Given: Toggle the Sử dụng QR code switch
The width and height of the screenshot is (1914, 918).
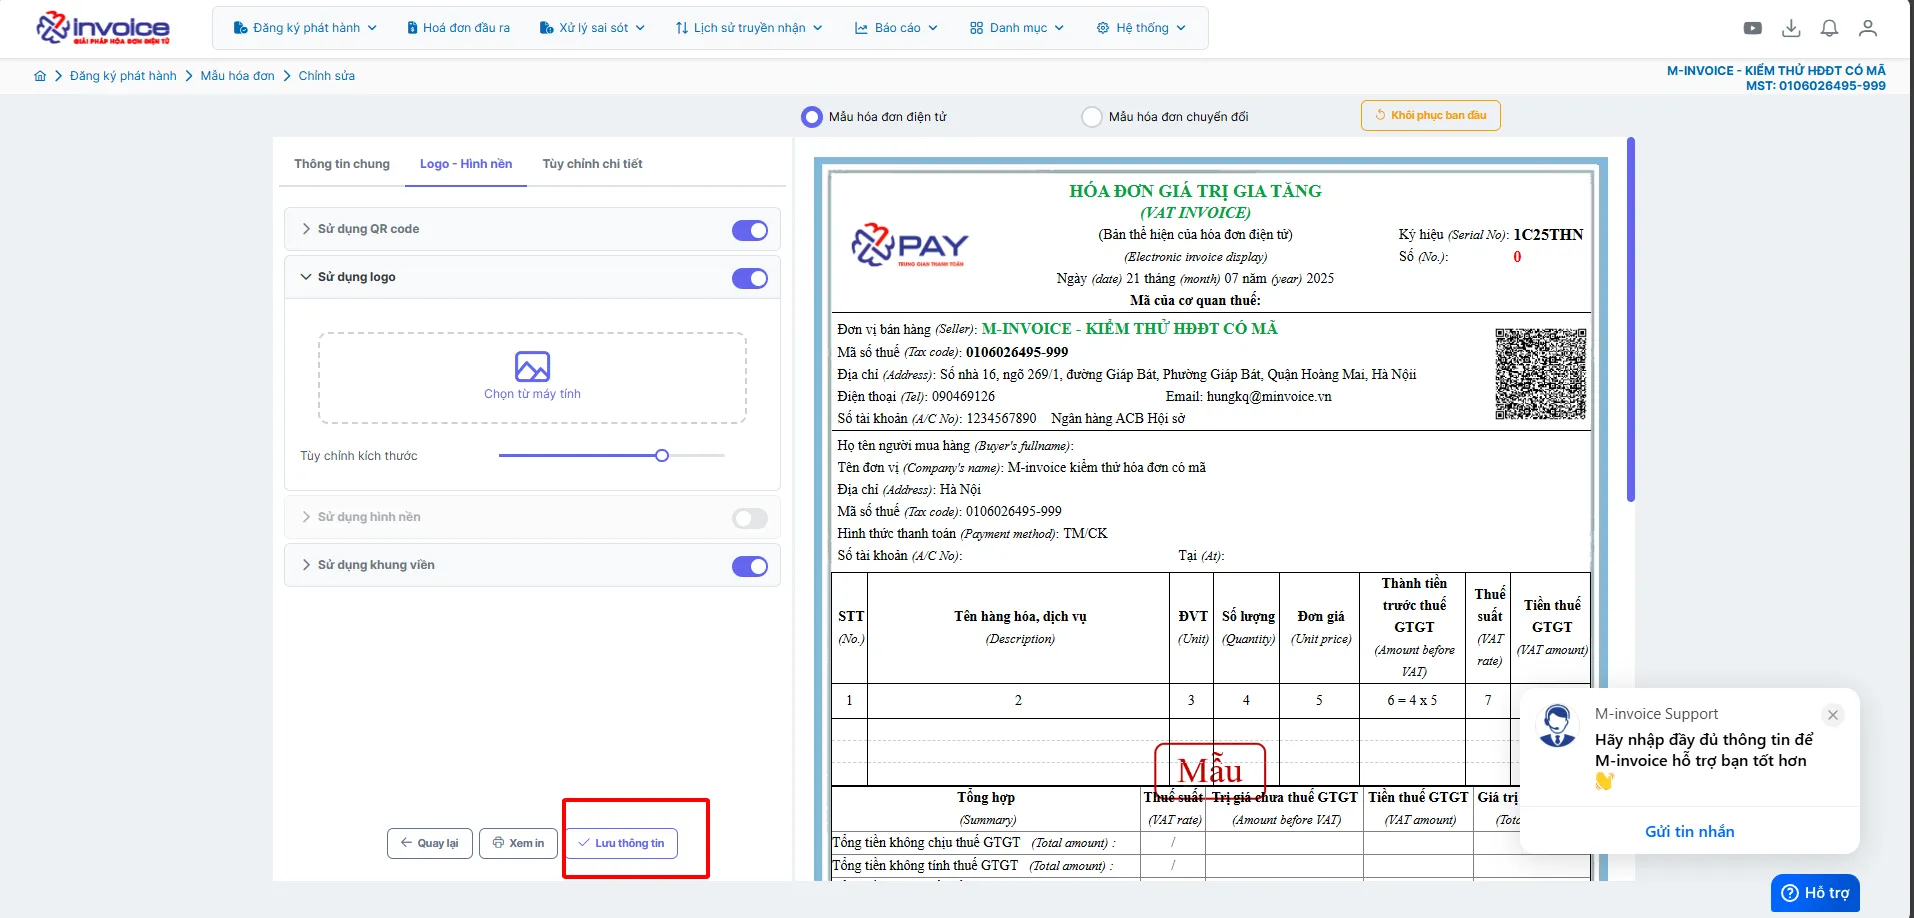Looking at the screenshot, I should coord(750,230).
